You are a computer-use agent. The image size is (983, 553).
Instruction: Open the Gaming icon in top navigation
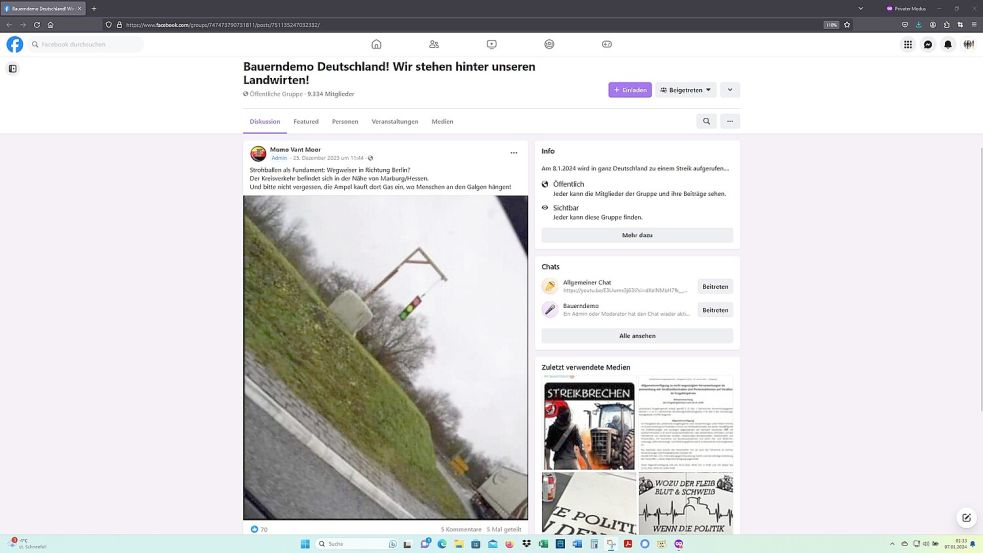point(607,45)
